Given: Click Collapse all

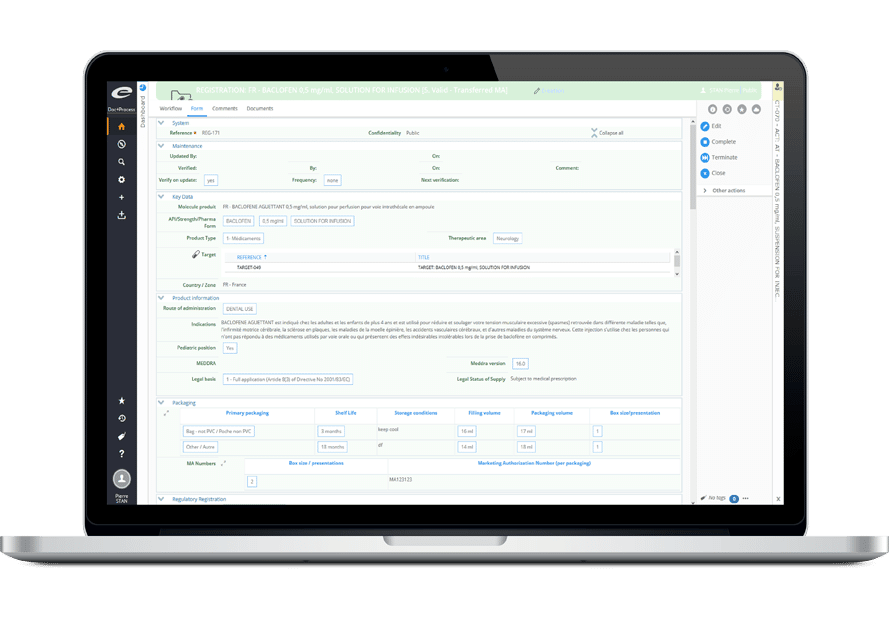Looking at the screenshot, I should click(607, 133).
